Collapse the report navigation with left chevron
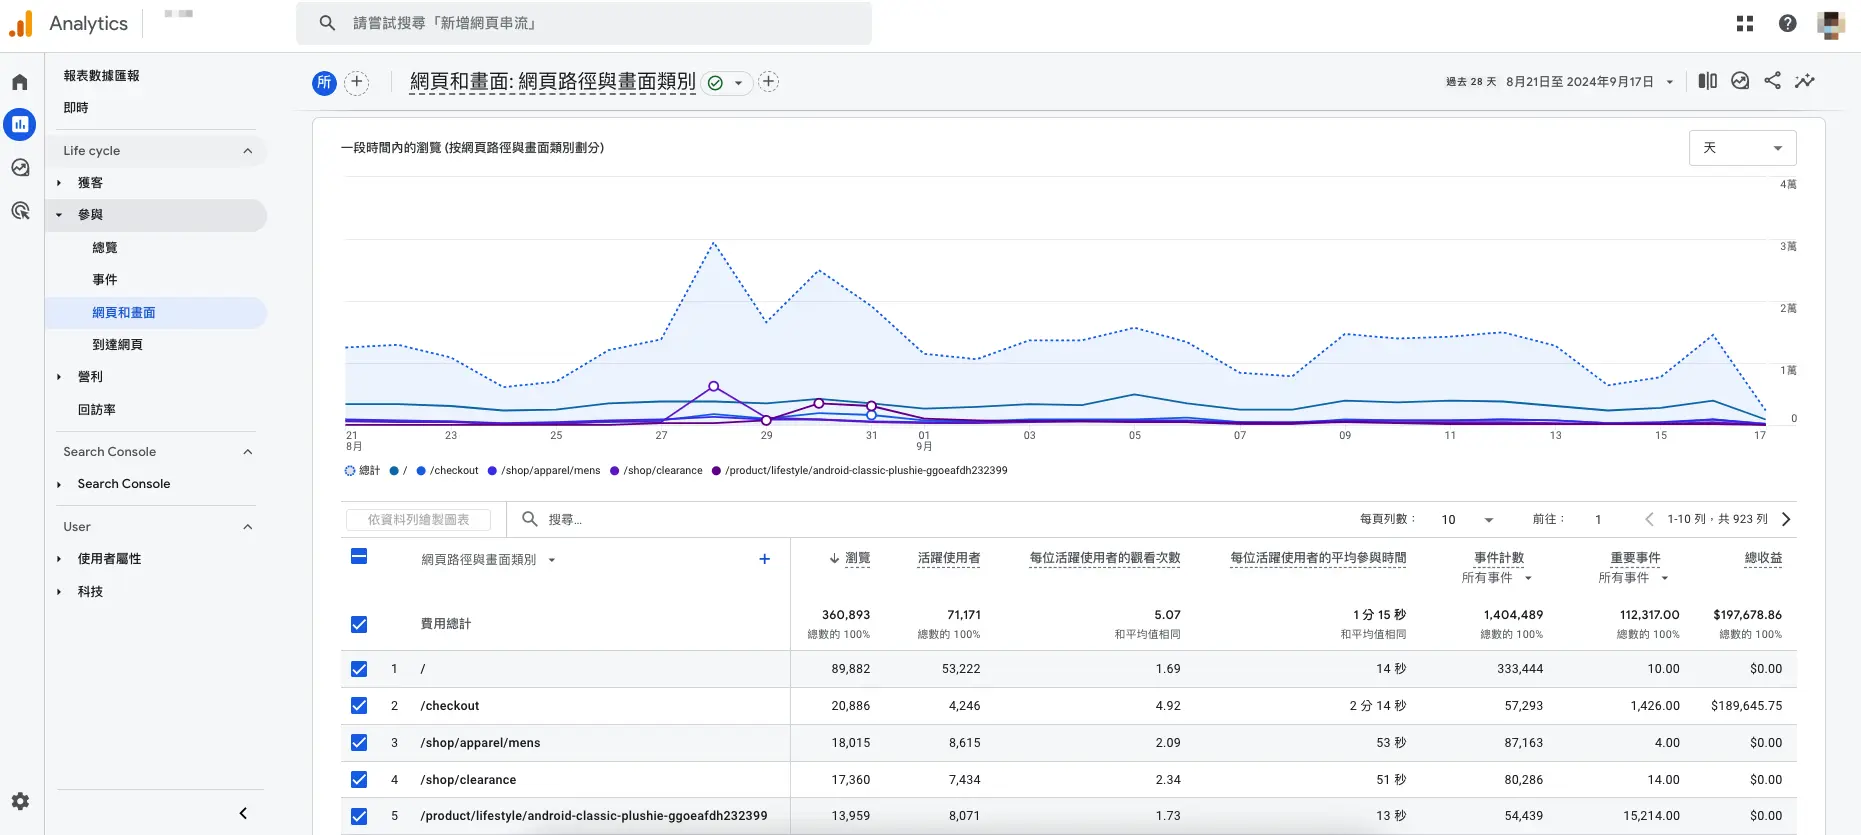 243,813
